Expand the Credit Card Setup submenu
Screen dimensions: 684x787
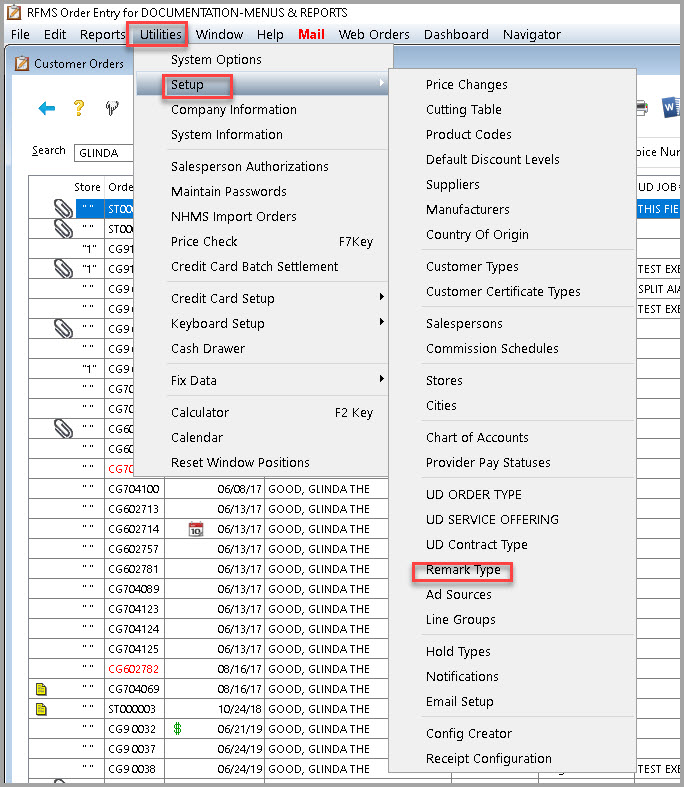pyautogui.click(x=261, y=298)
